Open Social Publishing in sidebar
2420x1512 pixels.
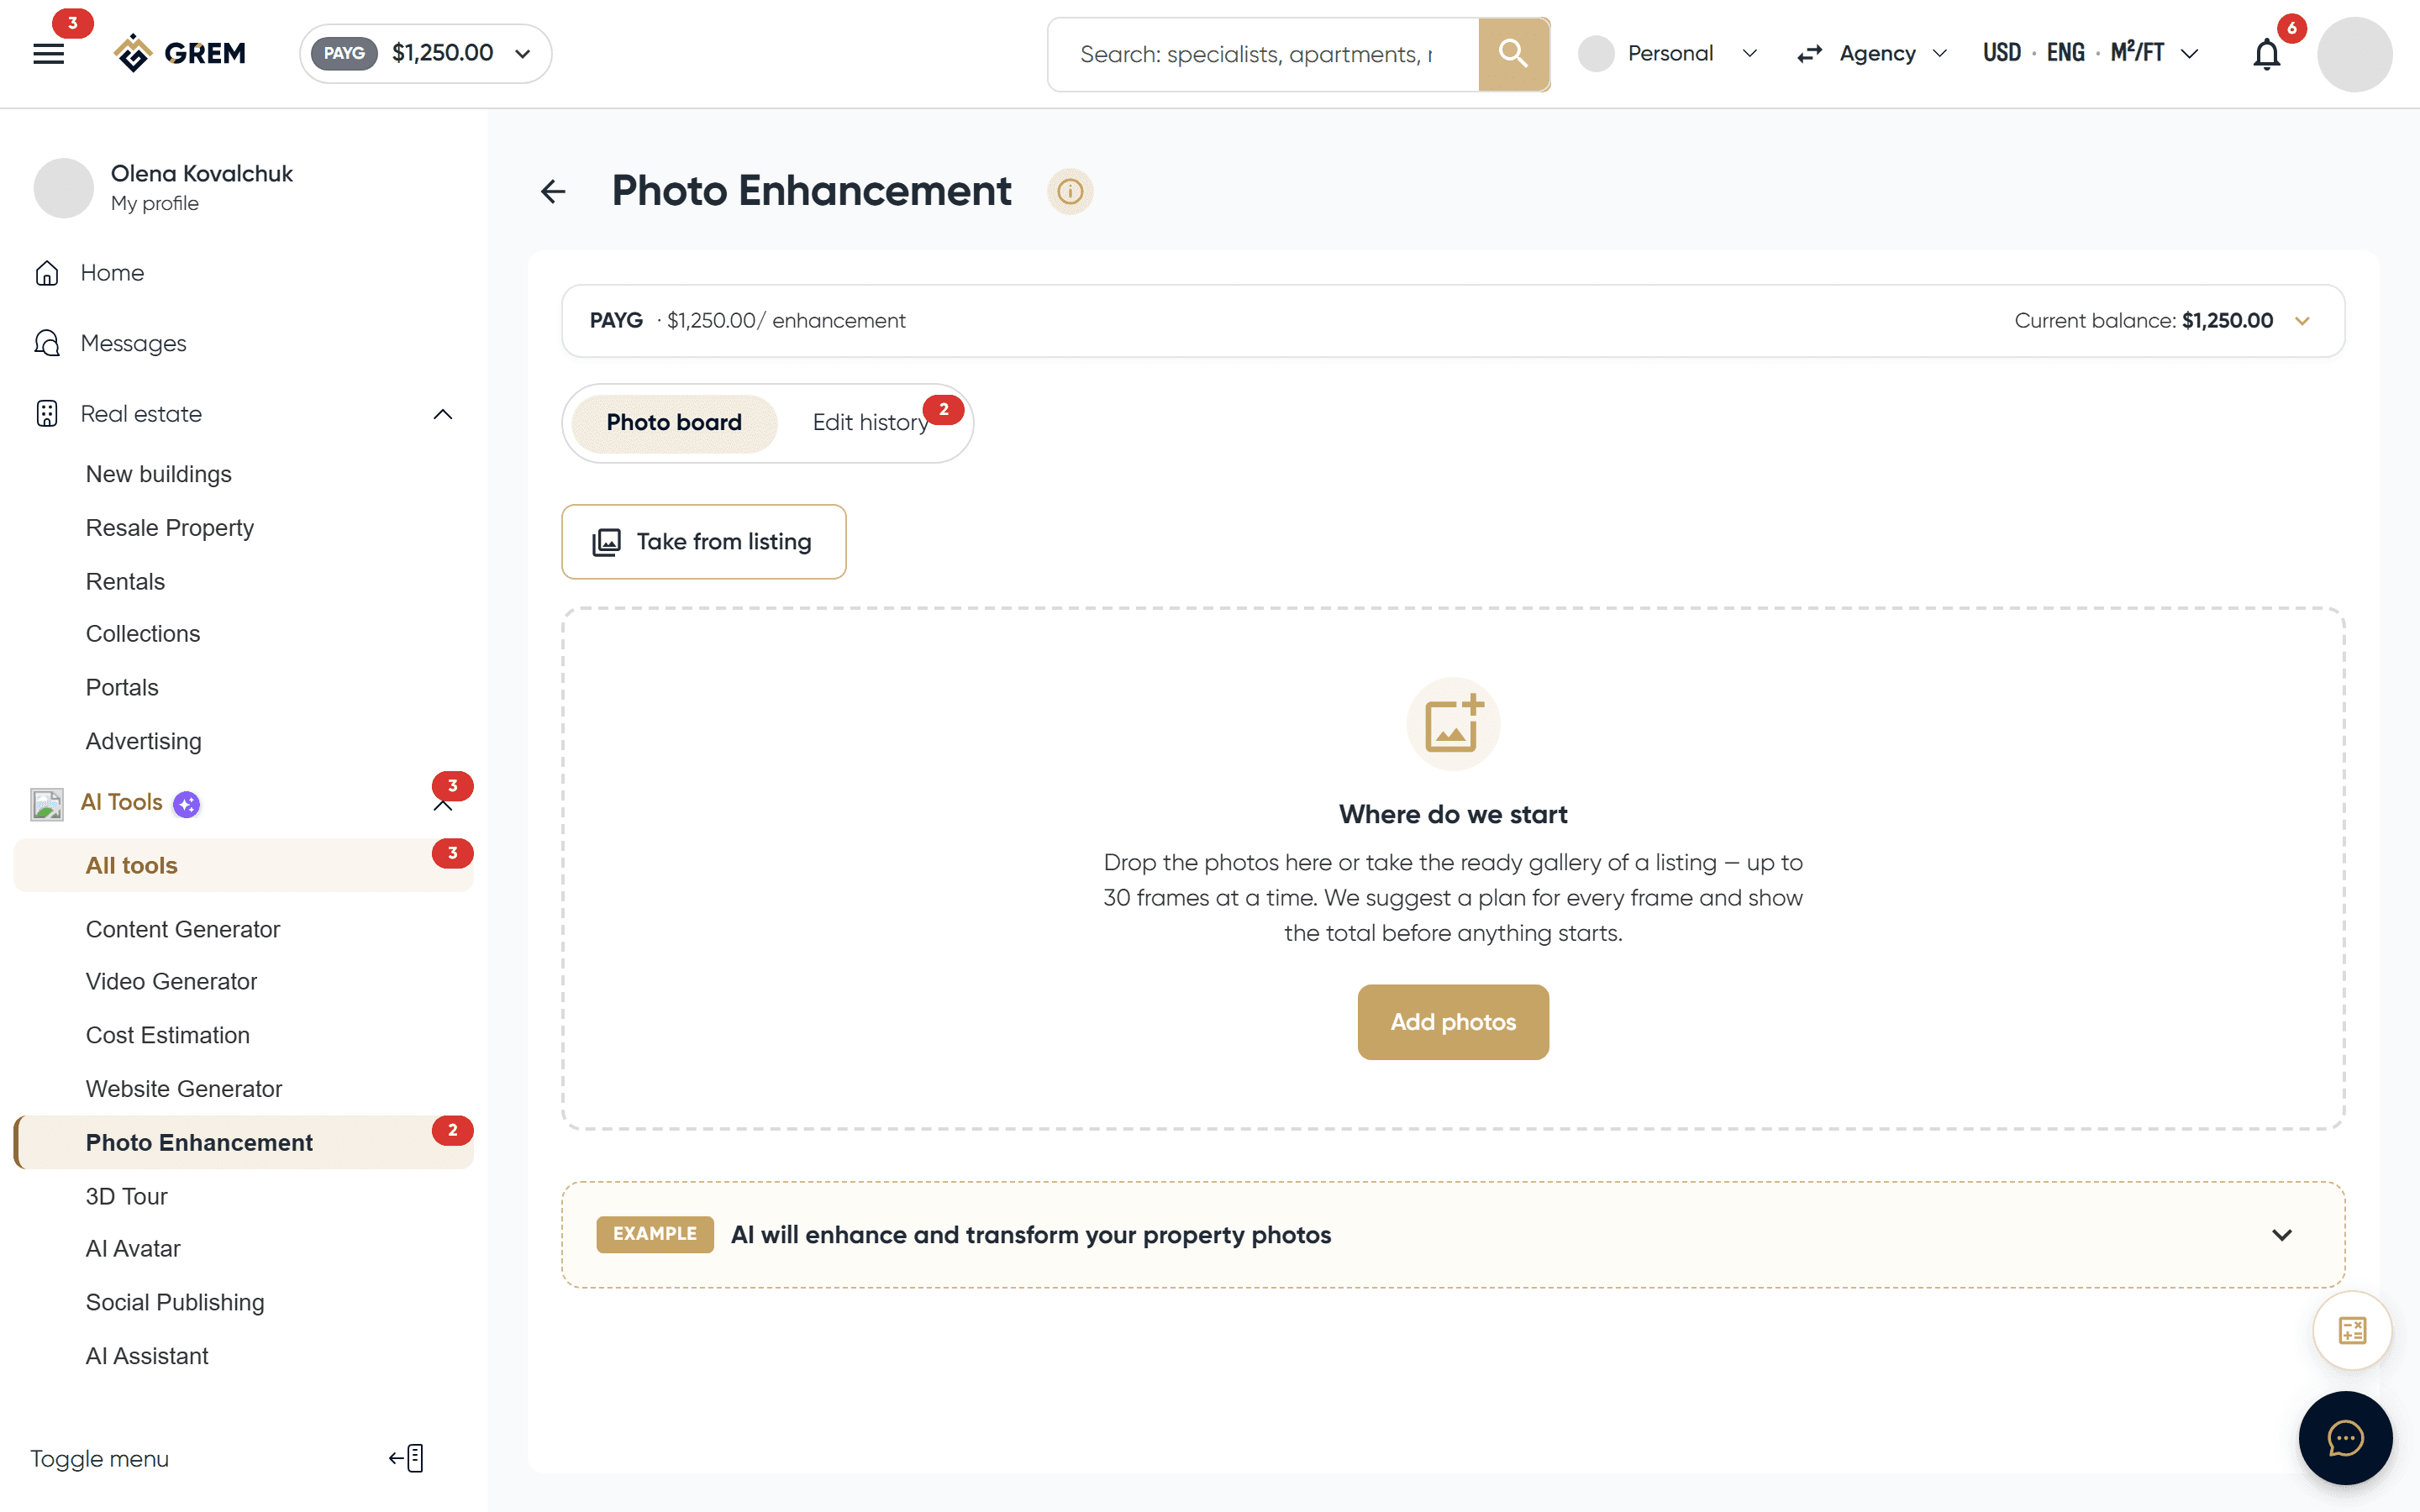(x=175, y=1302)
